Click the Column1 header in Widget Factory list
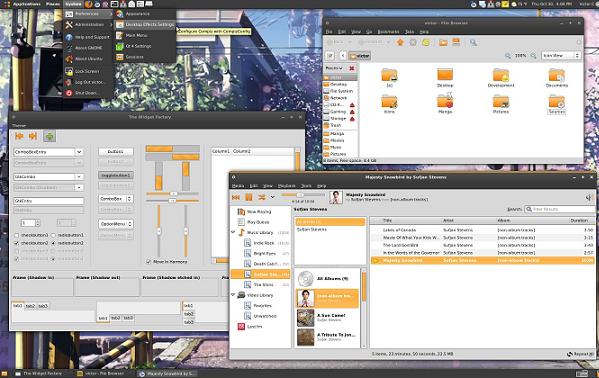599x378 pixels. tap(221, 151)
